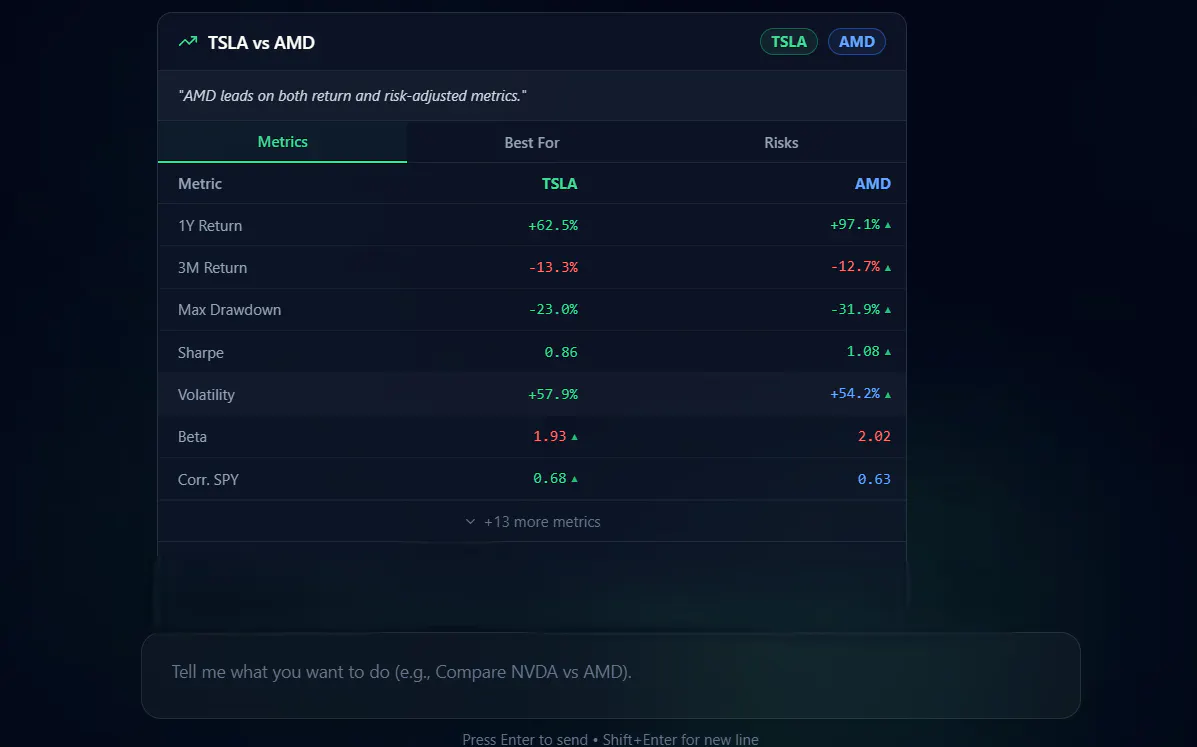Click the up-arrow marker beside AMD Sharpe 1.08
This screenshot has width=1197, height=747.
click(887, 352)
